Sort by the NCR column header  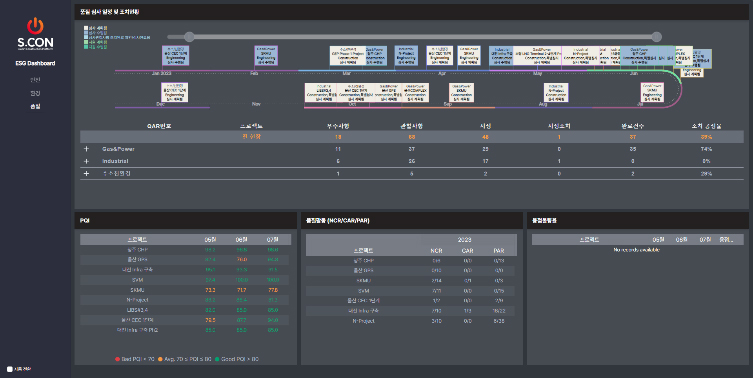pyautogui.click(x=436, y=251)
